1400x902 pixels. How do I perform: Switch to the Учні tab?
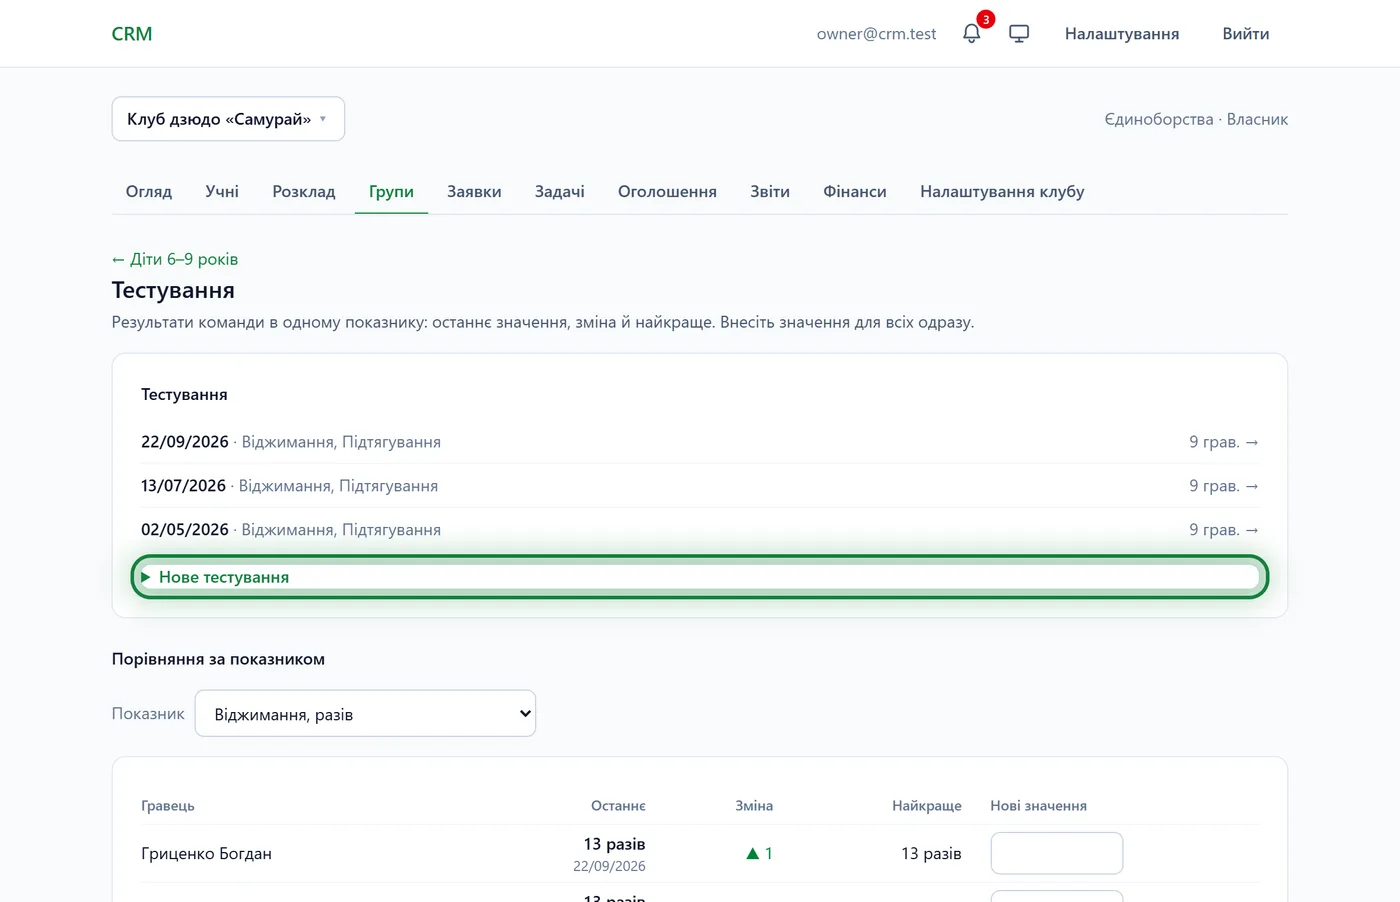click(222, 191)
